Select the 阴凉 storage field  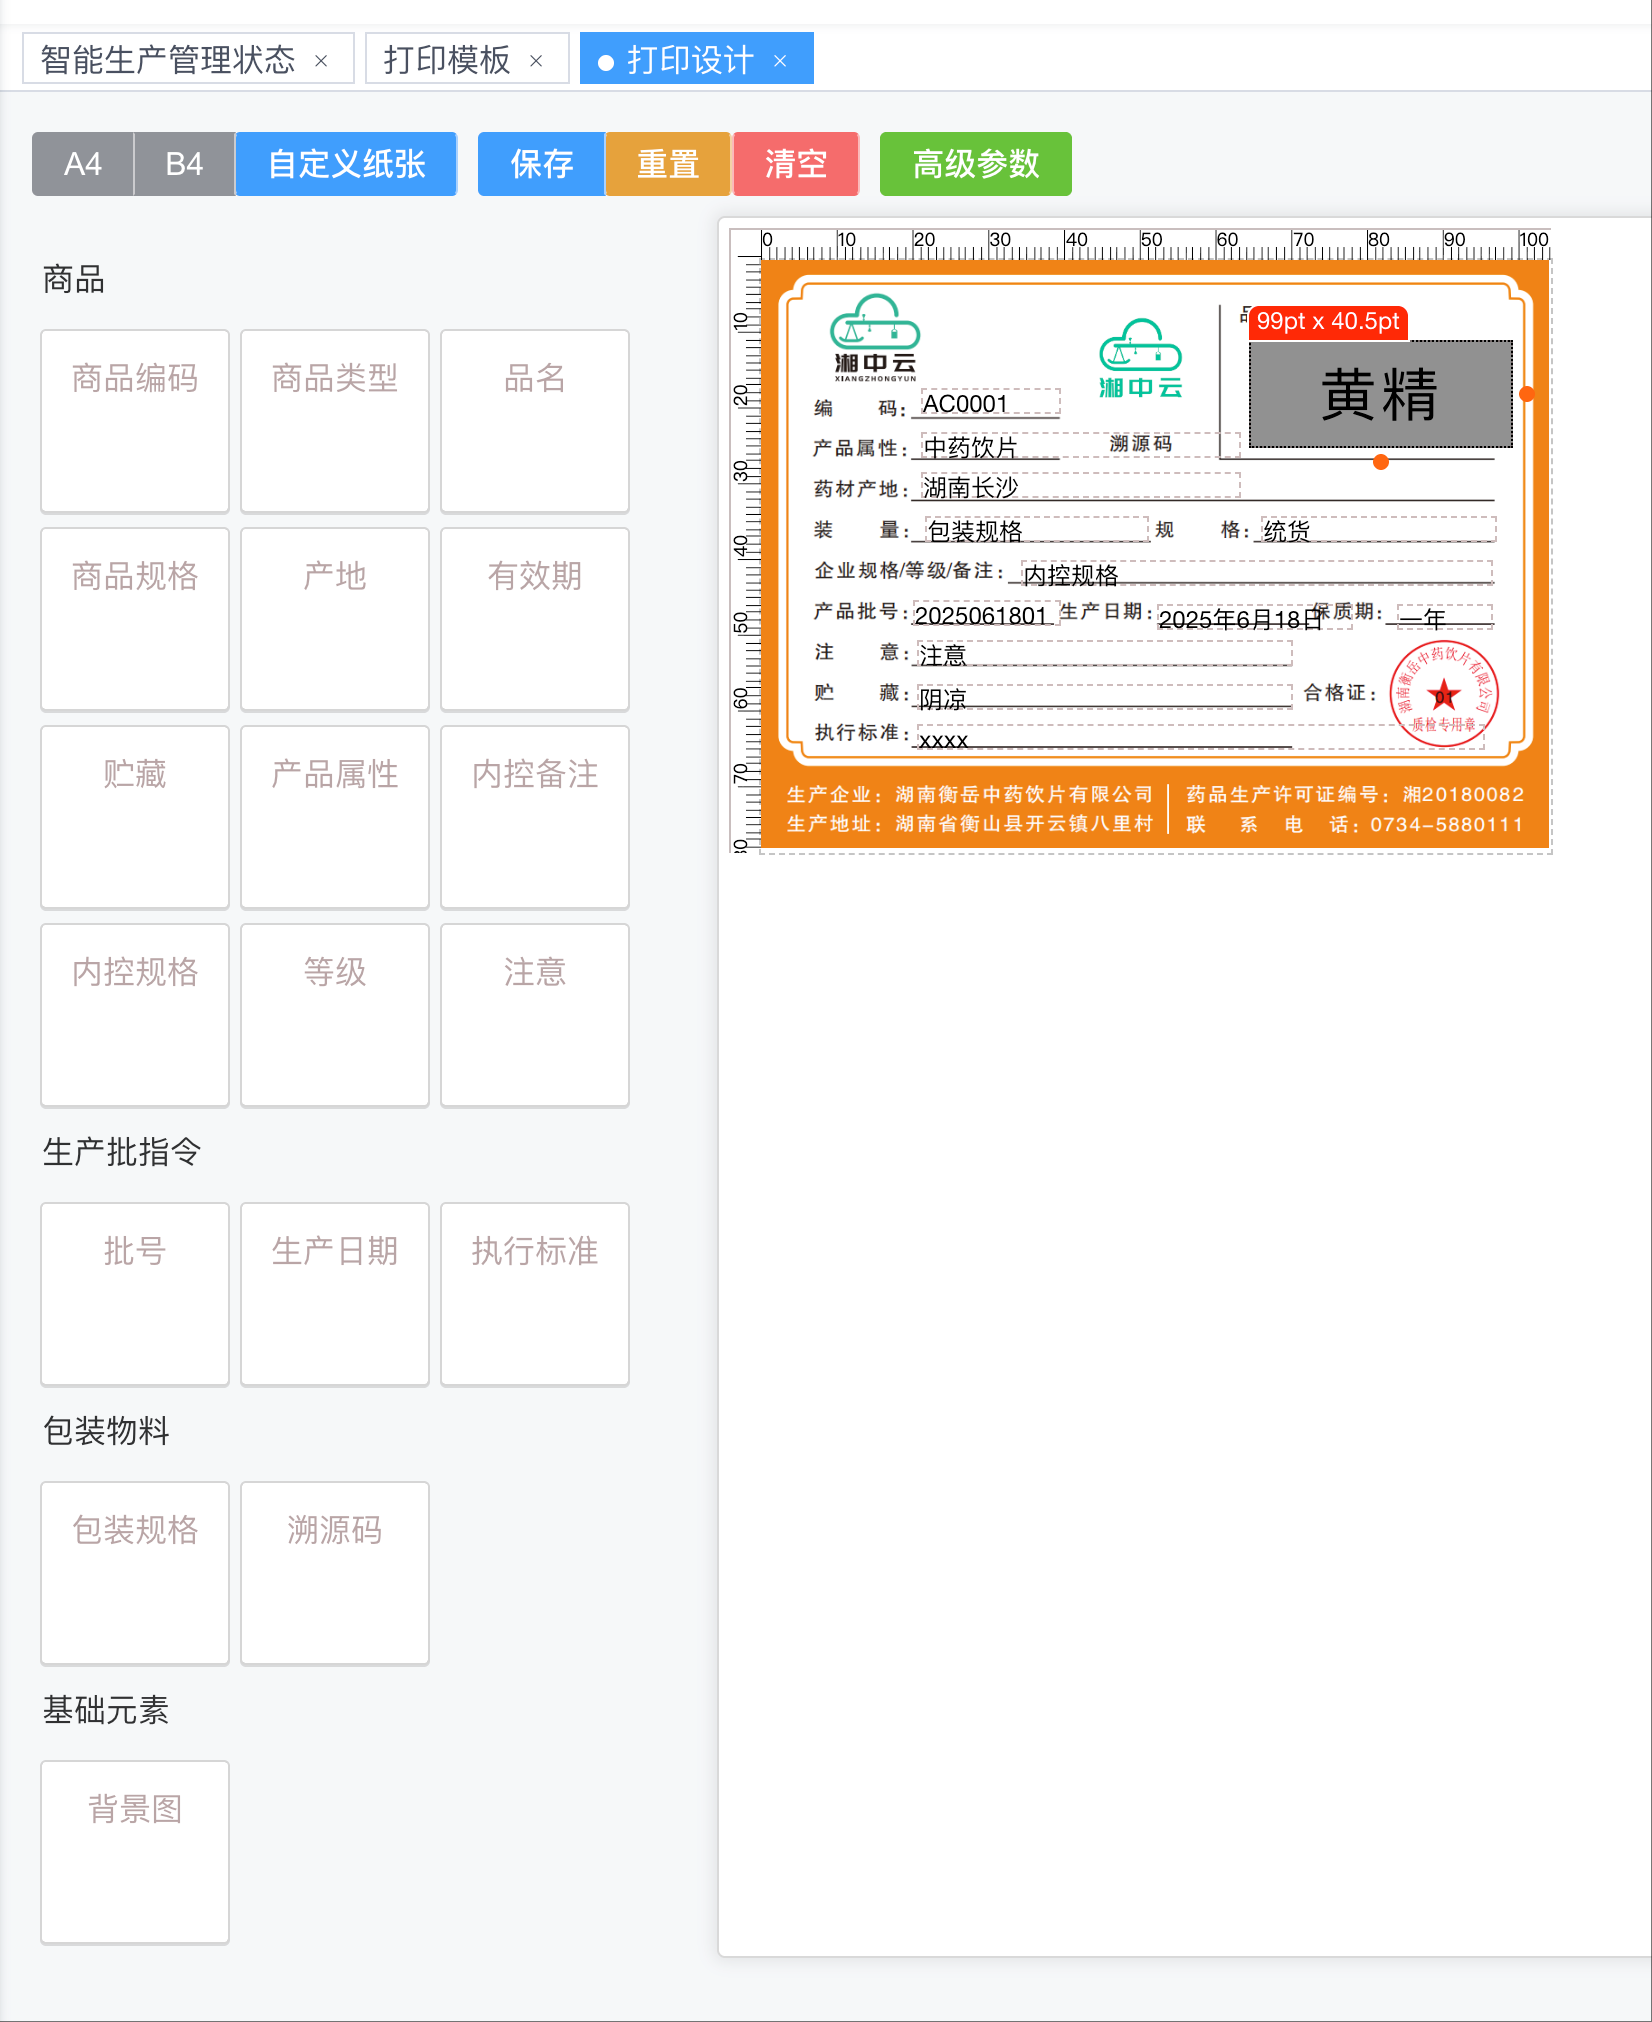click(x=1104, y=698)
